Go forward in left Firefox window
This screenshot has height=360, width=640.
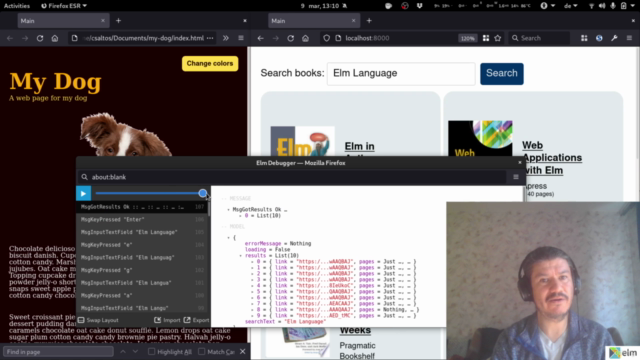pos(25,38)
